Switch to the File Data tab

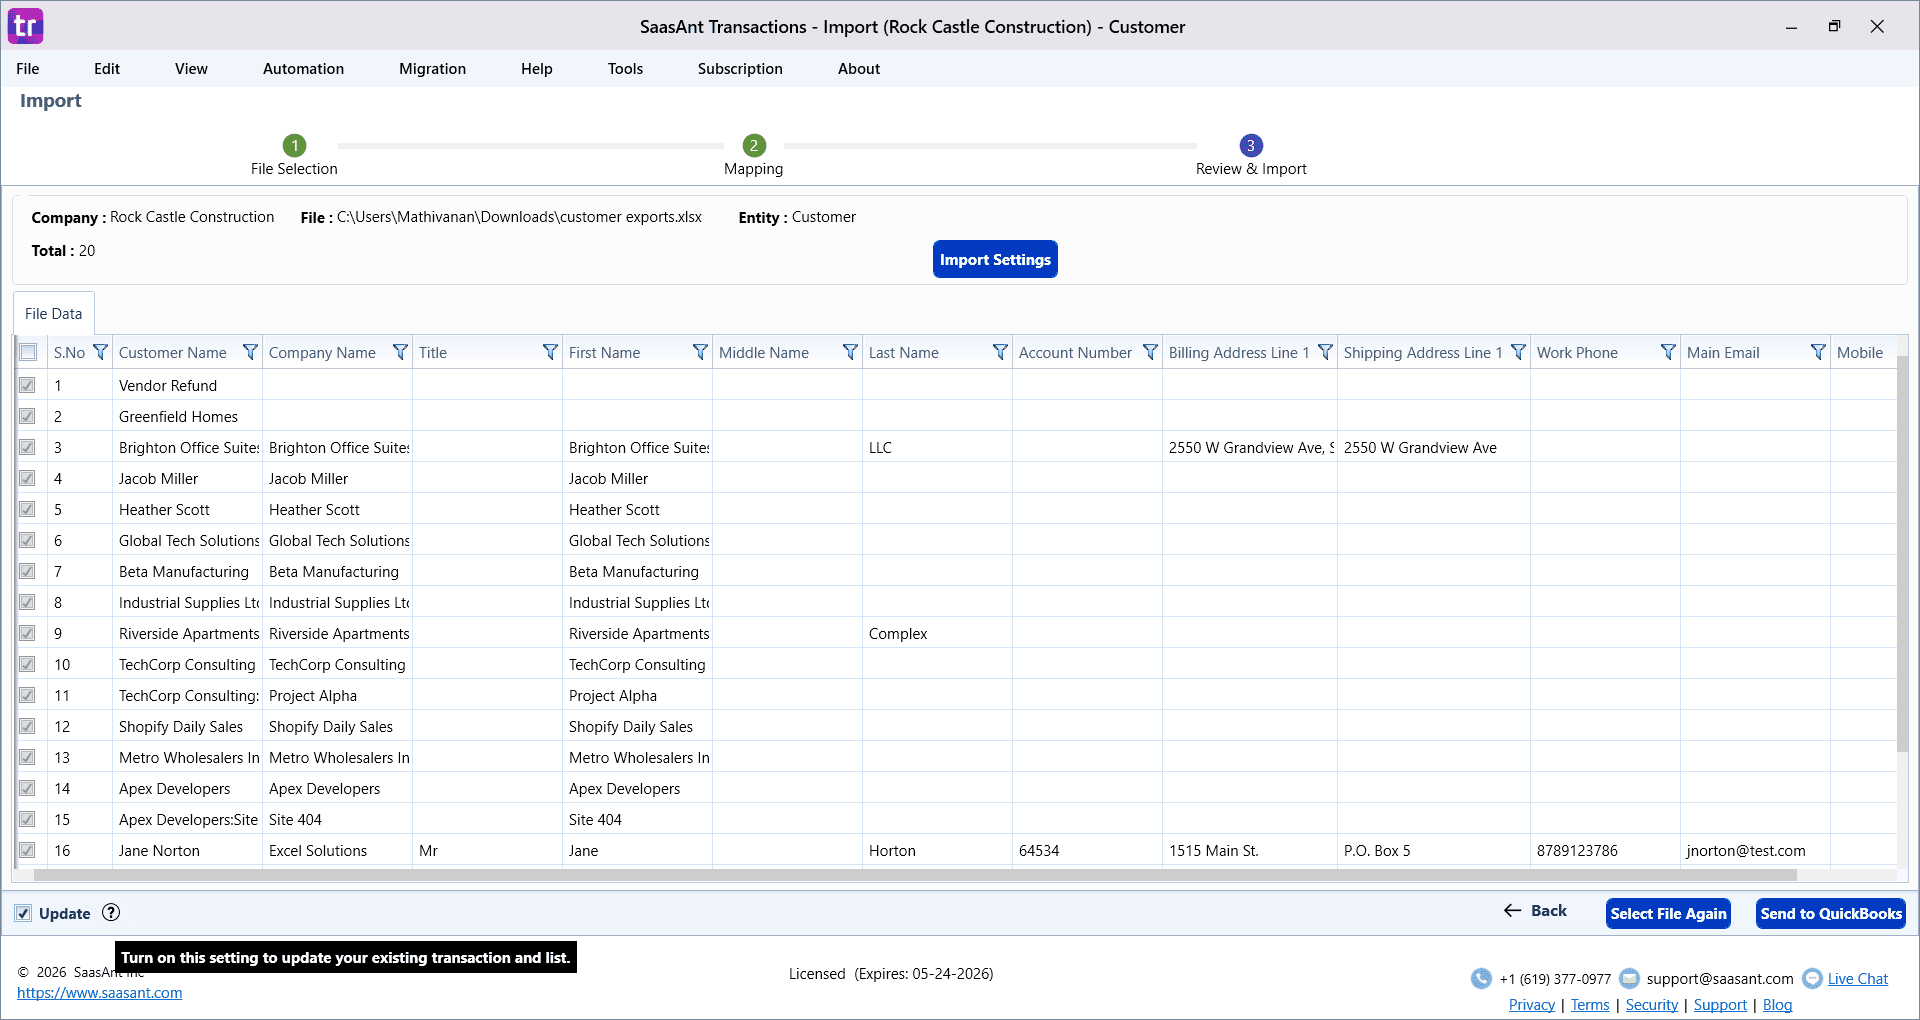(54, 313)
